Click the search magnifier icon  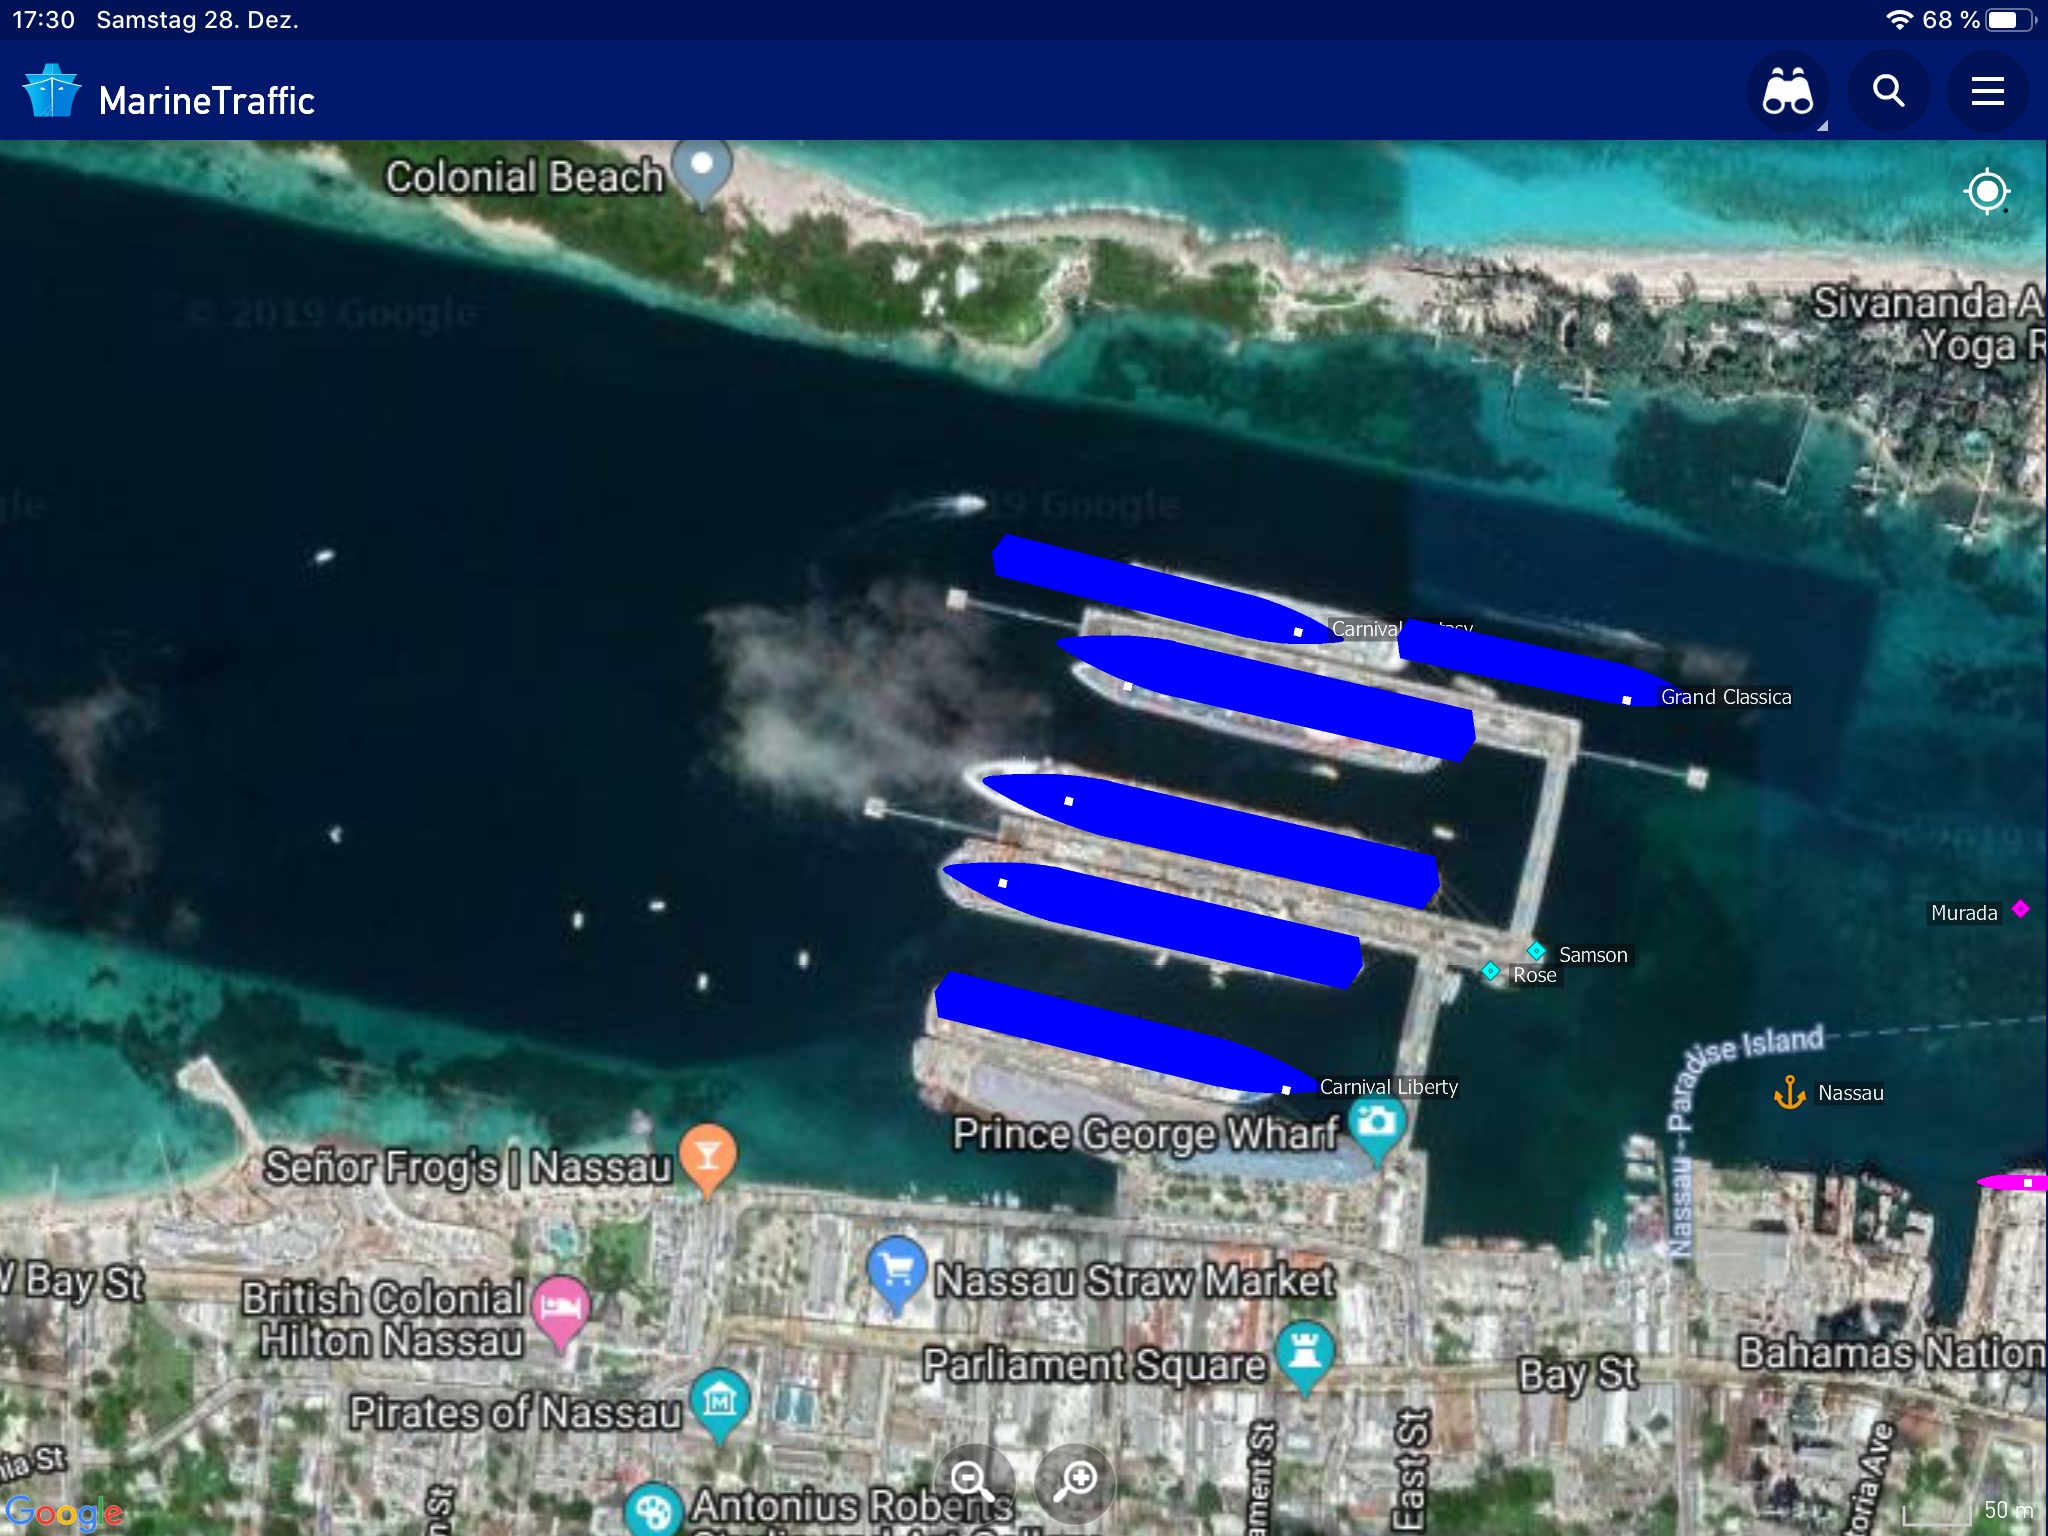[1888, 92]
